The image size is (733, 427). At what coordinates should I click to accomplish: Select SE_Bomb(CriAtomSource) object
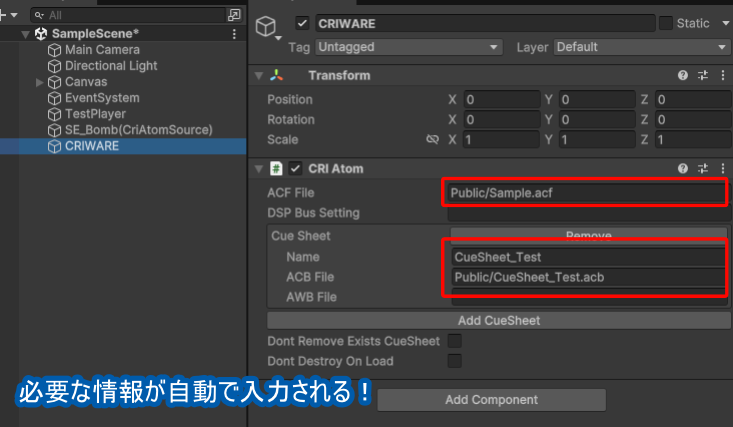point(138,130)
